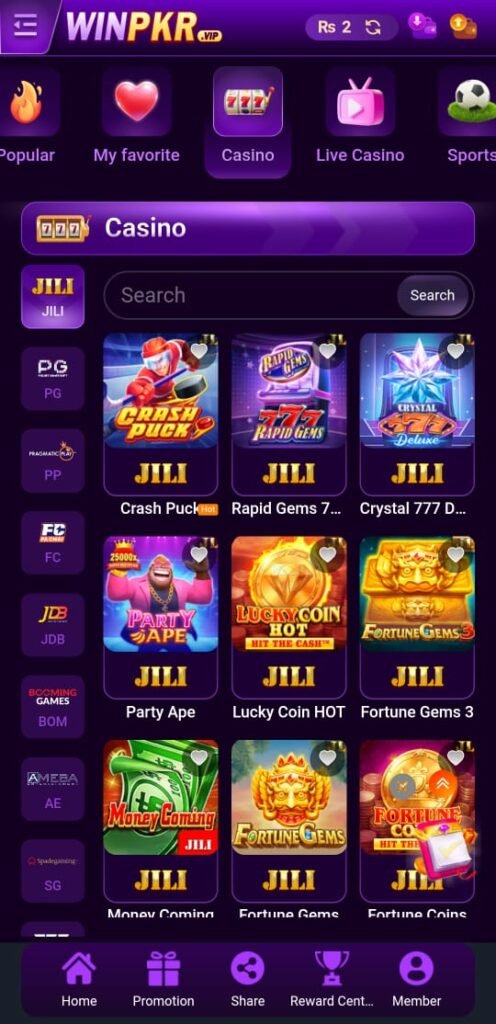This screenshot has height=1024, width=496.
Task: Open the Promotion page in bottom bar
Action: [163, 979]
